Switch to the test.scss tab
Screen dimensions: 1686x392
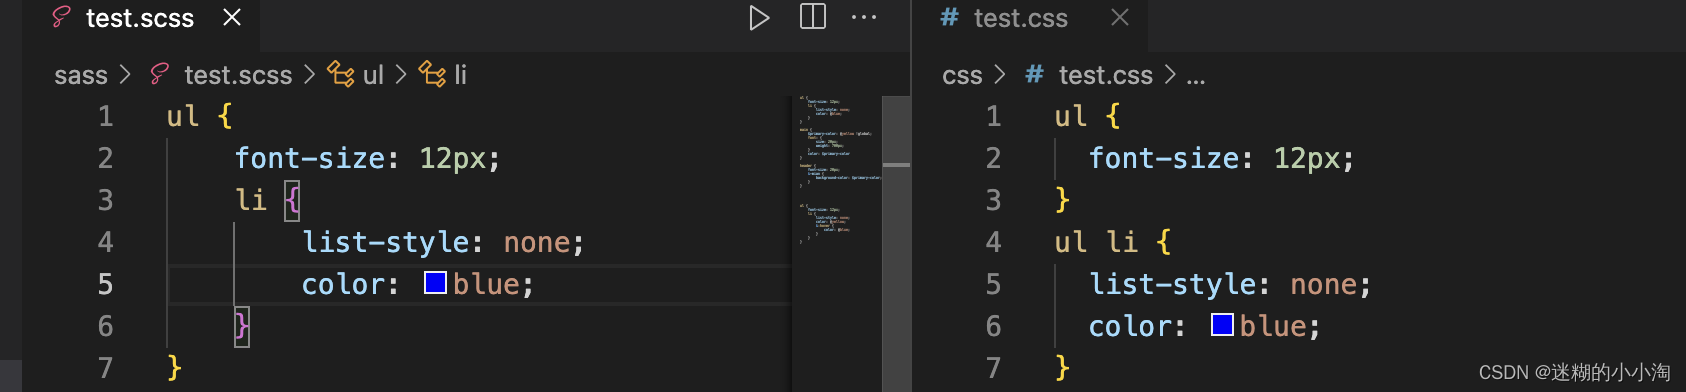[140, 18]
